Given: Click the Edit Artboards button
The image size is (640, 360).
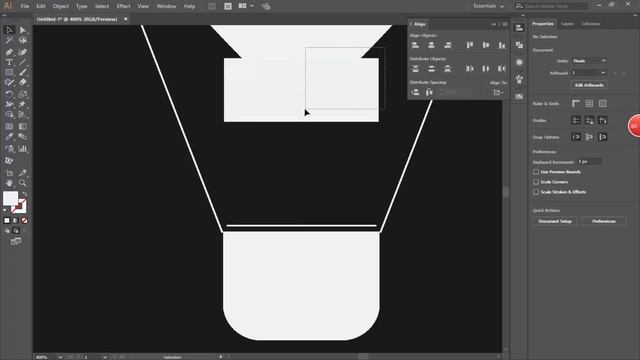Looking at the screenshot, I should 589,85.
